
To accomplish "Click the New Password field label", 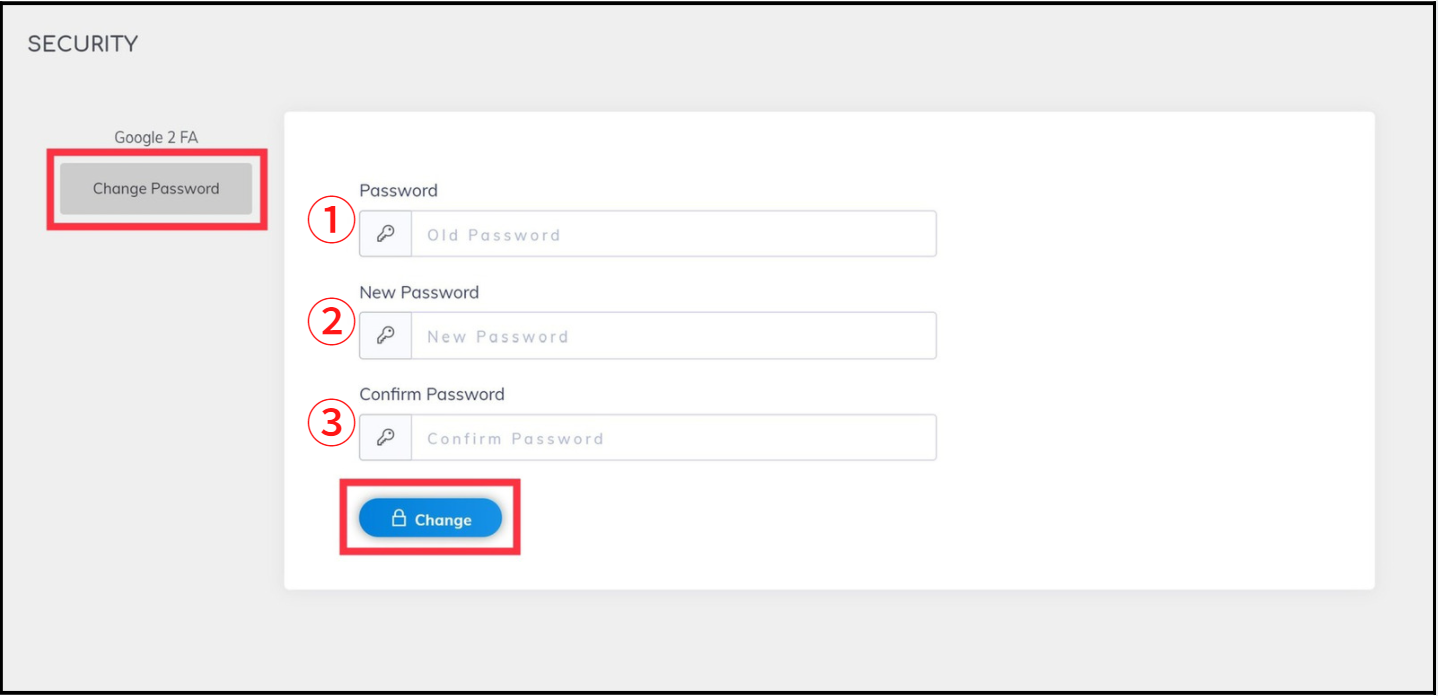I will click(x=419, y=292).
